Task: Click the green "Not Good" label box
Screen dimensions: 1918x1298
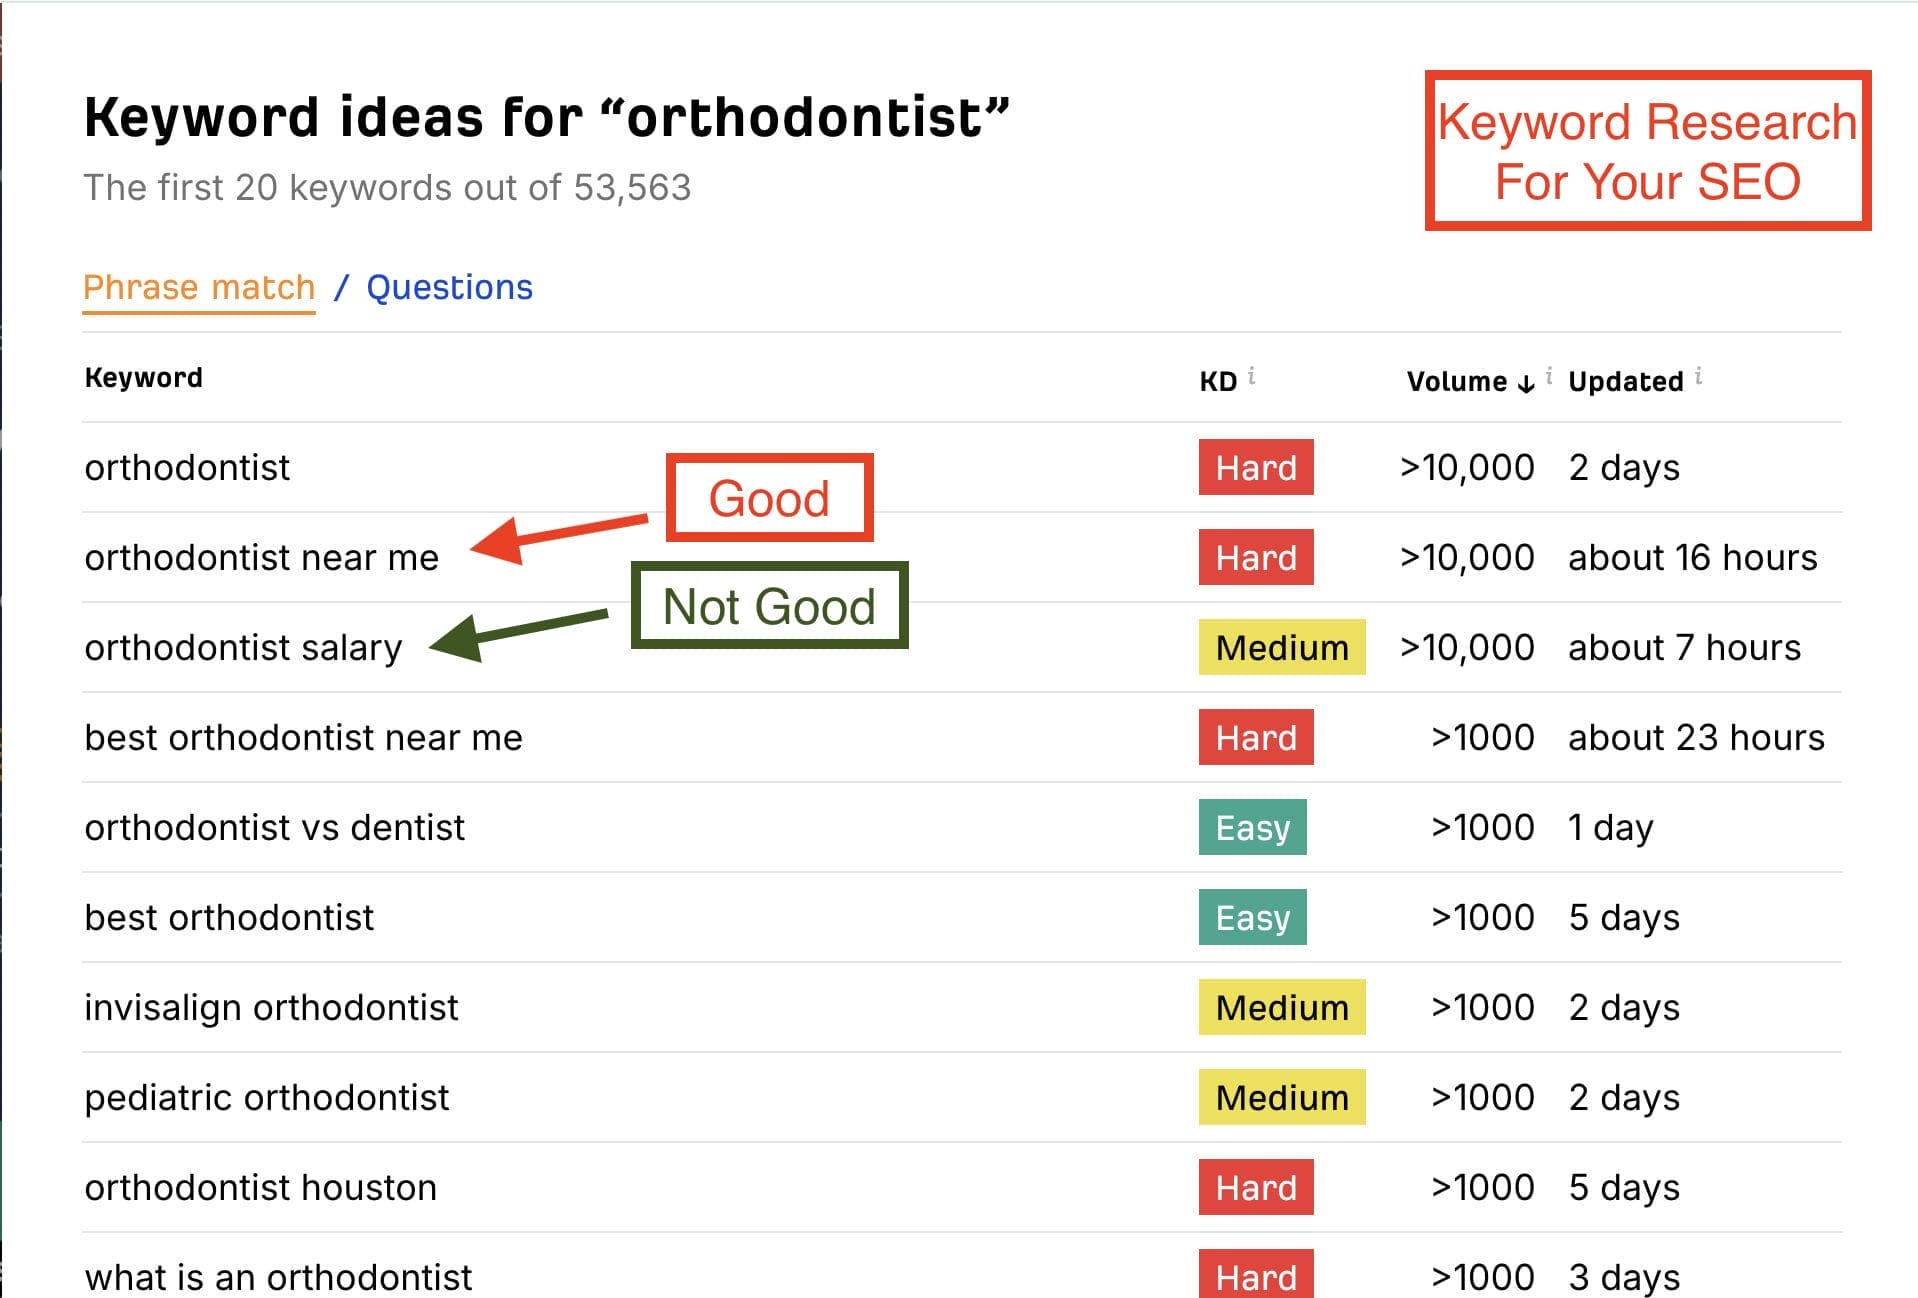Action: click(x=769, y=606)
